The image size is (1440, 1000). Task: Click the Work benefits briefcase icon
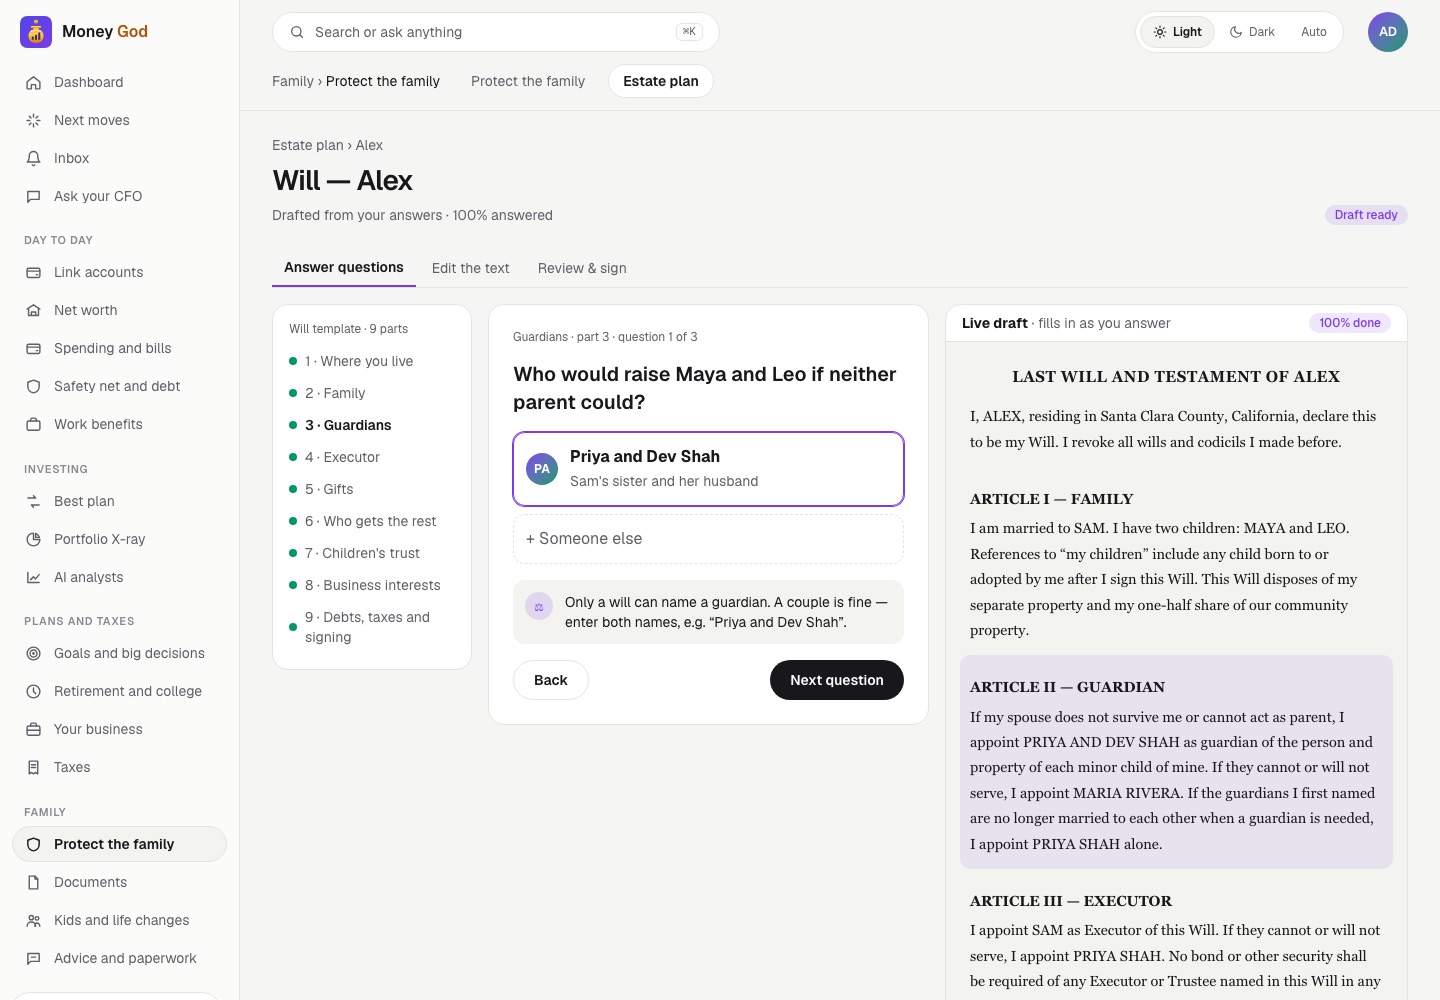click(34, 425)
